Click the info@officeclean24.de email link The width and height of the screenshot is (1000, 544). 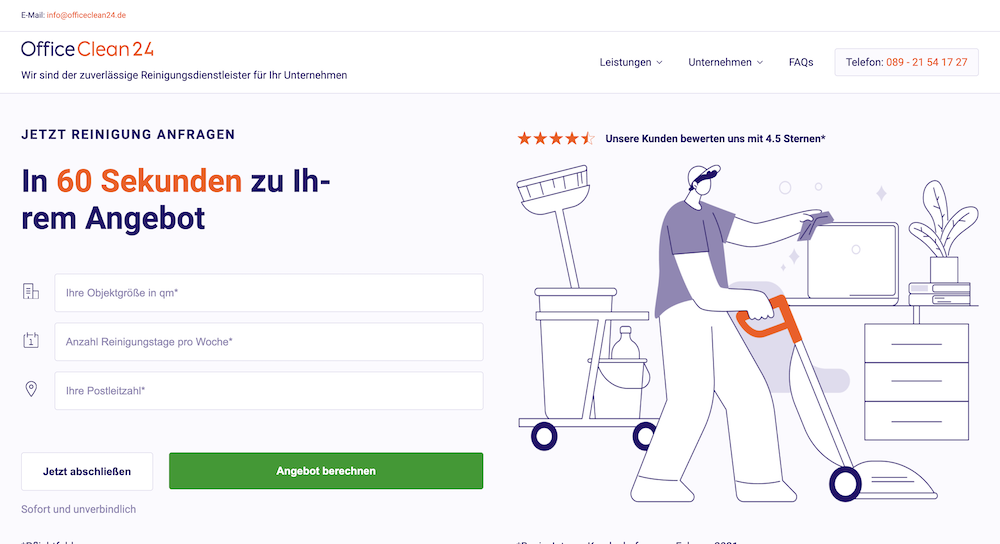pyautogui.click(x=86, y=15)
